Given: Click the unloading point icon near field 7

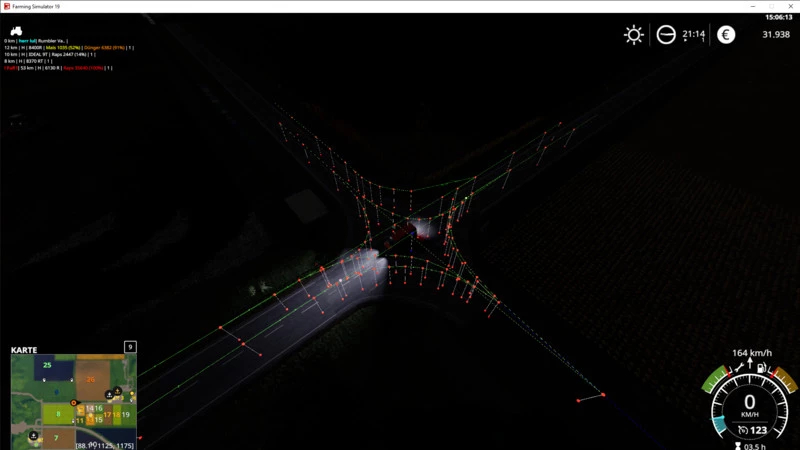Looking at the screenshot, I should [34, 436].
